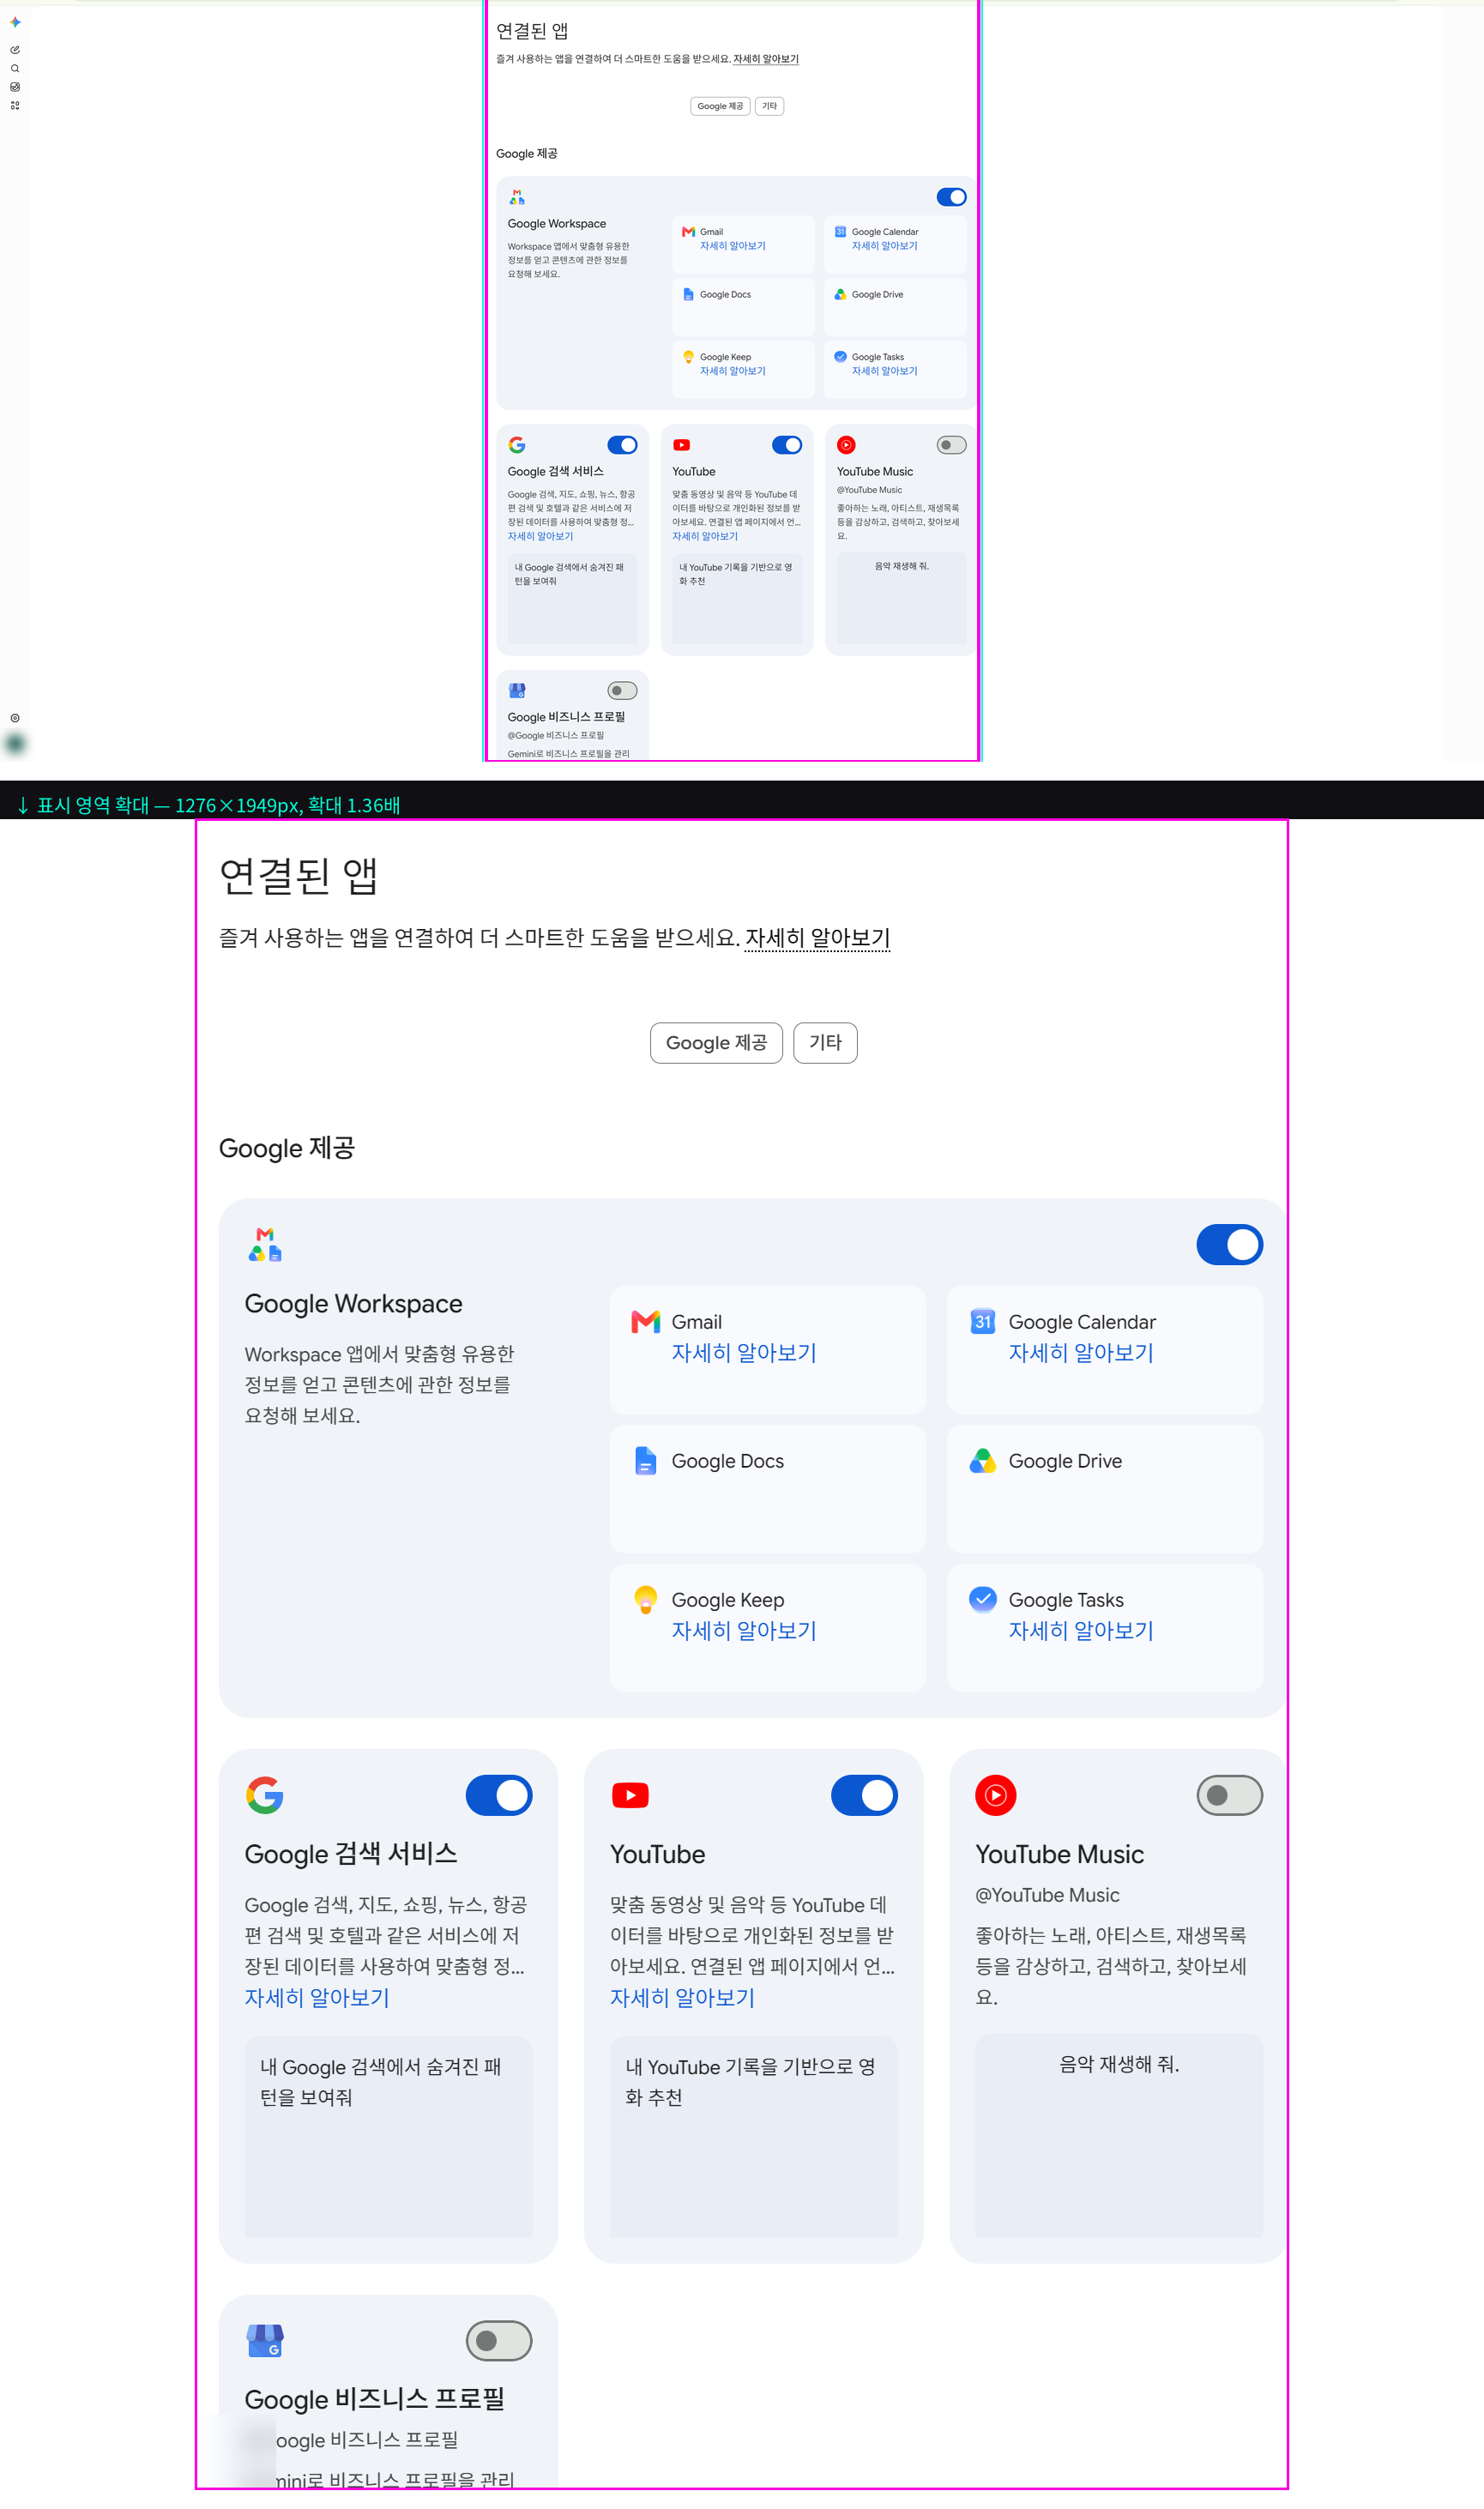Image resolution: width=1484 pixels, height=2509 pixels.
Task: Select the 기타 chip in the enlarged view
Action: click(825, 1043)
